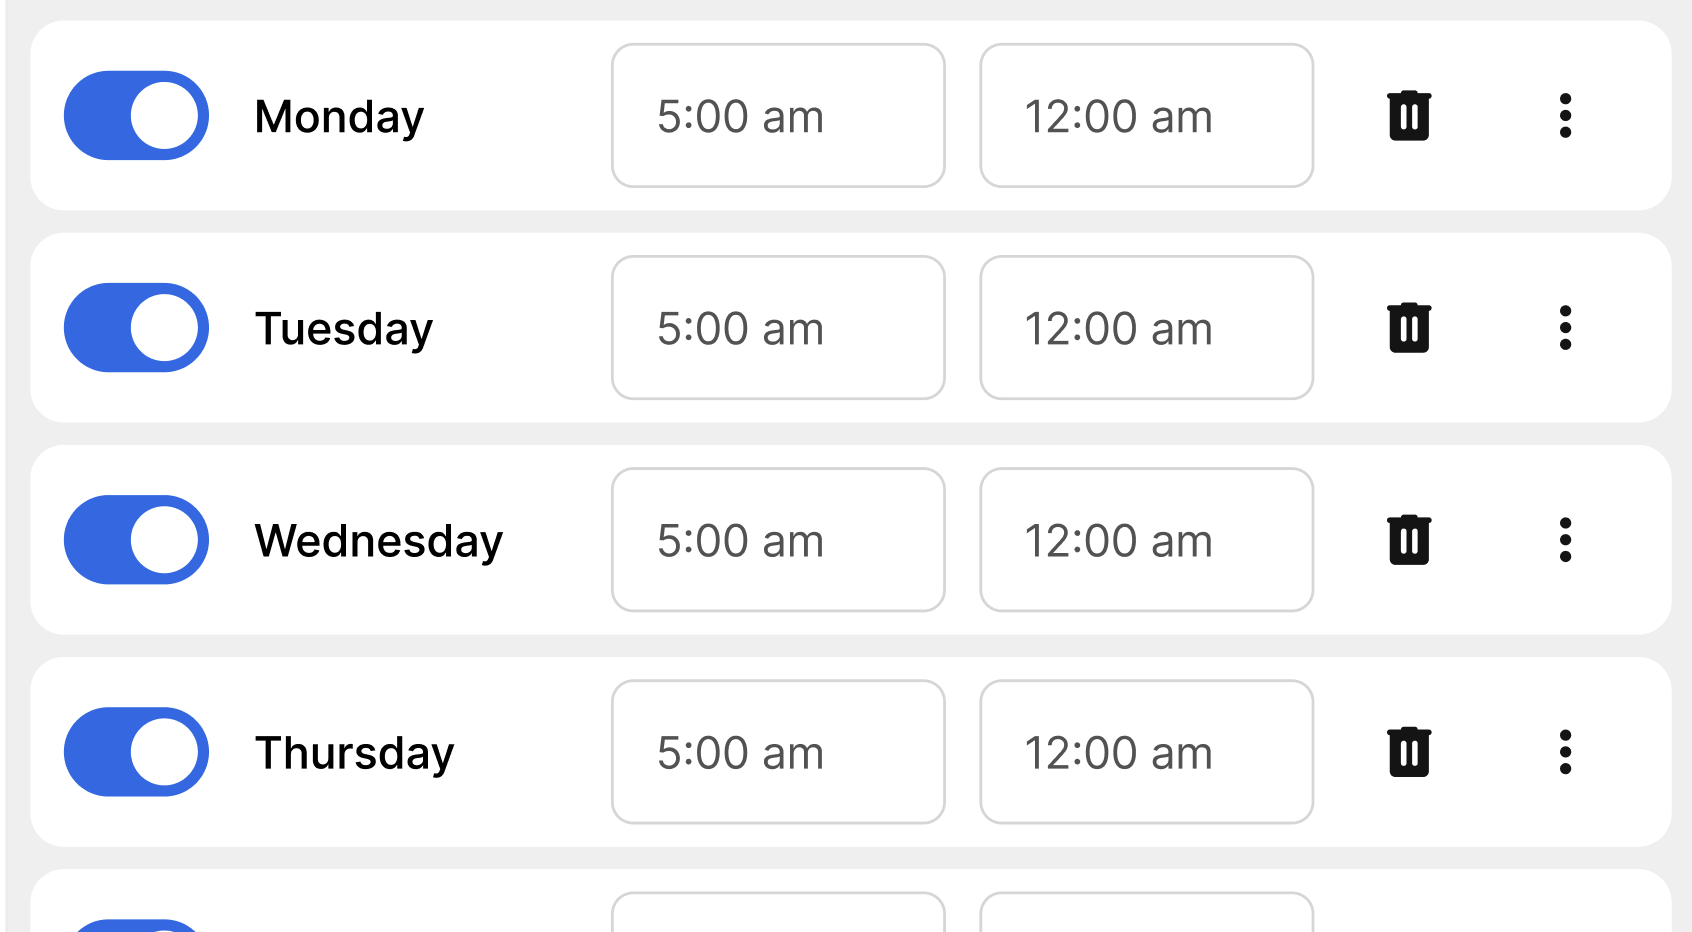1692x932 pixels.
Task: Open Wednesday's 5:00 am start time
Action: coord(778,540)
